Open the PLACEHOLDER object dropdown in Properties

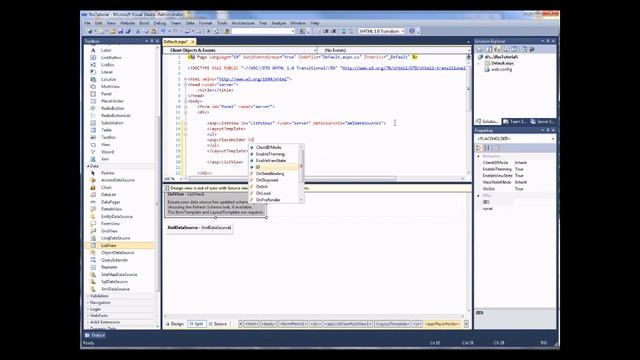(515, 139)
